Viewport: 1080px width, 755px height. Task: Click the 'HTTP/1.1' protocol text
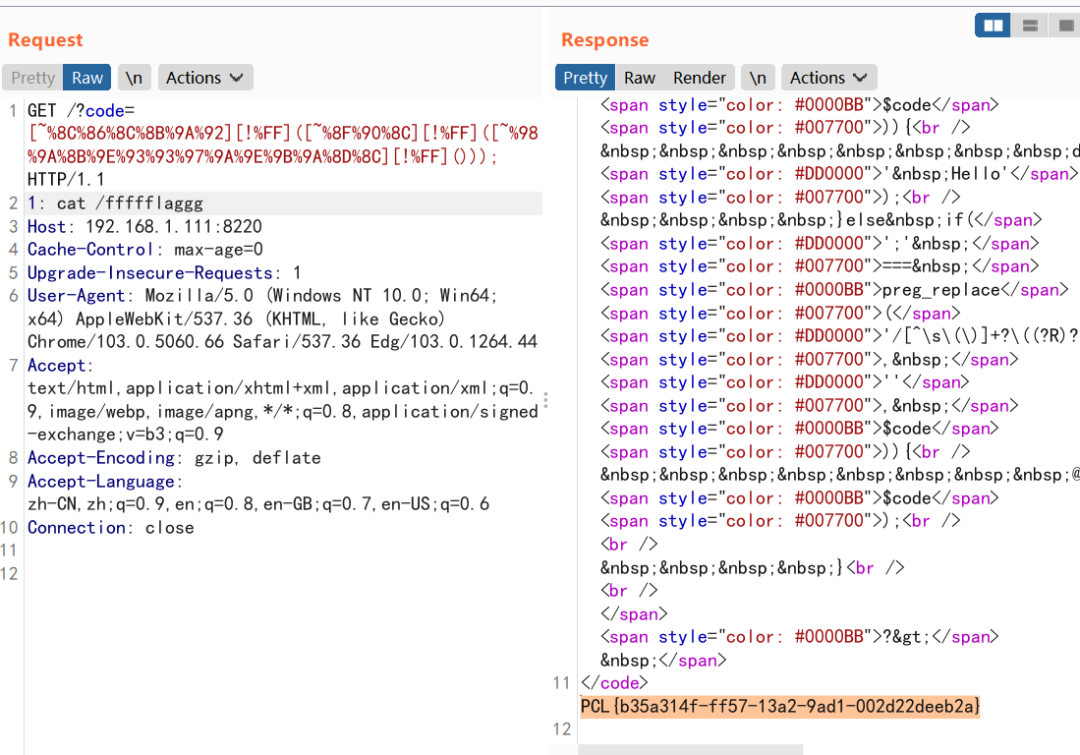(65, 180)
